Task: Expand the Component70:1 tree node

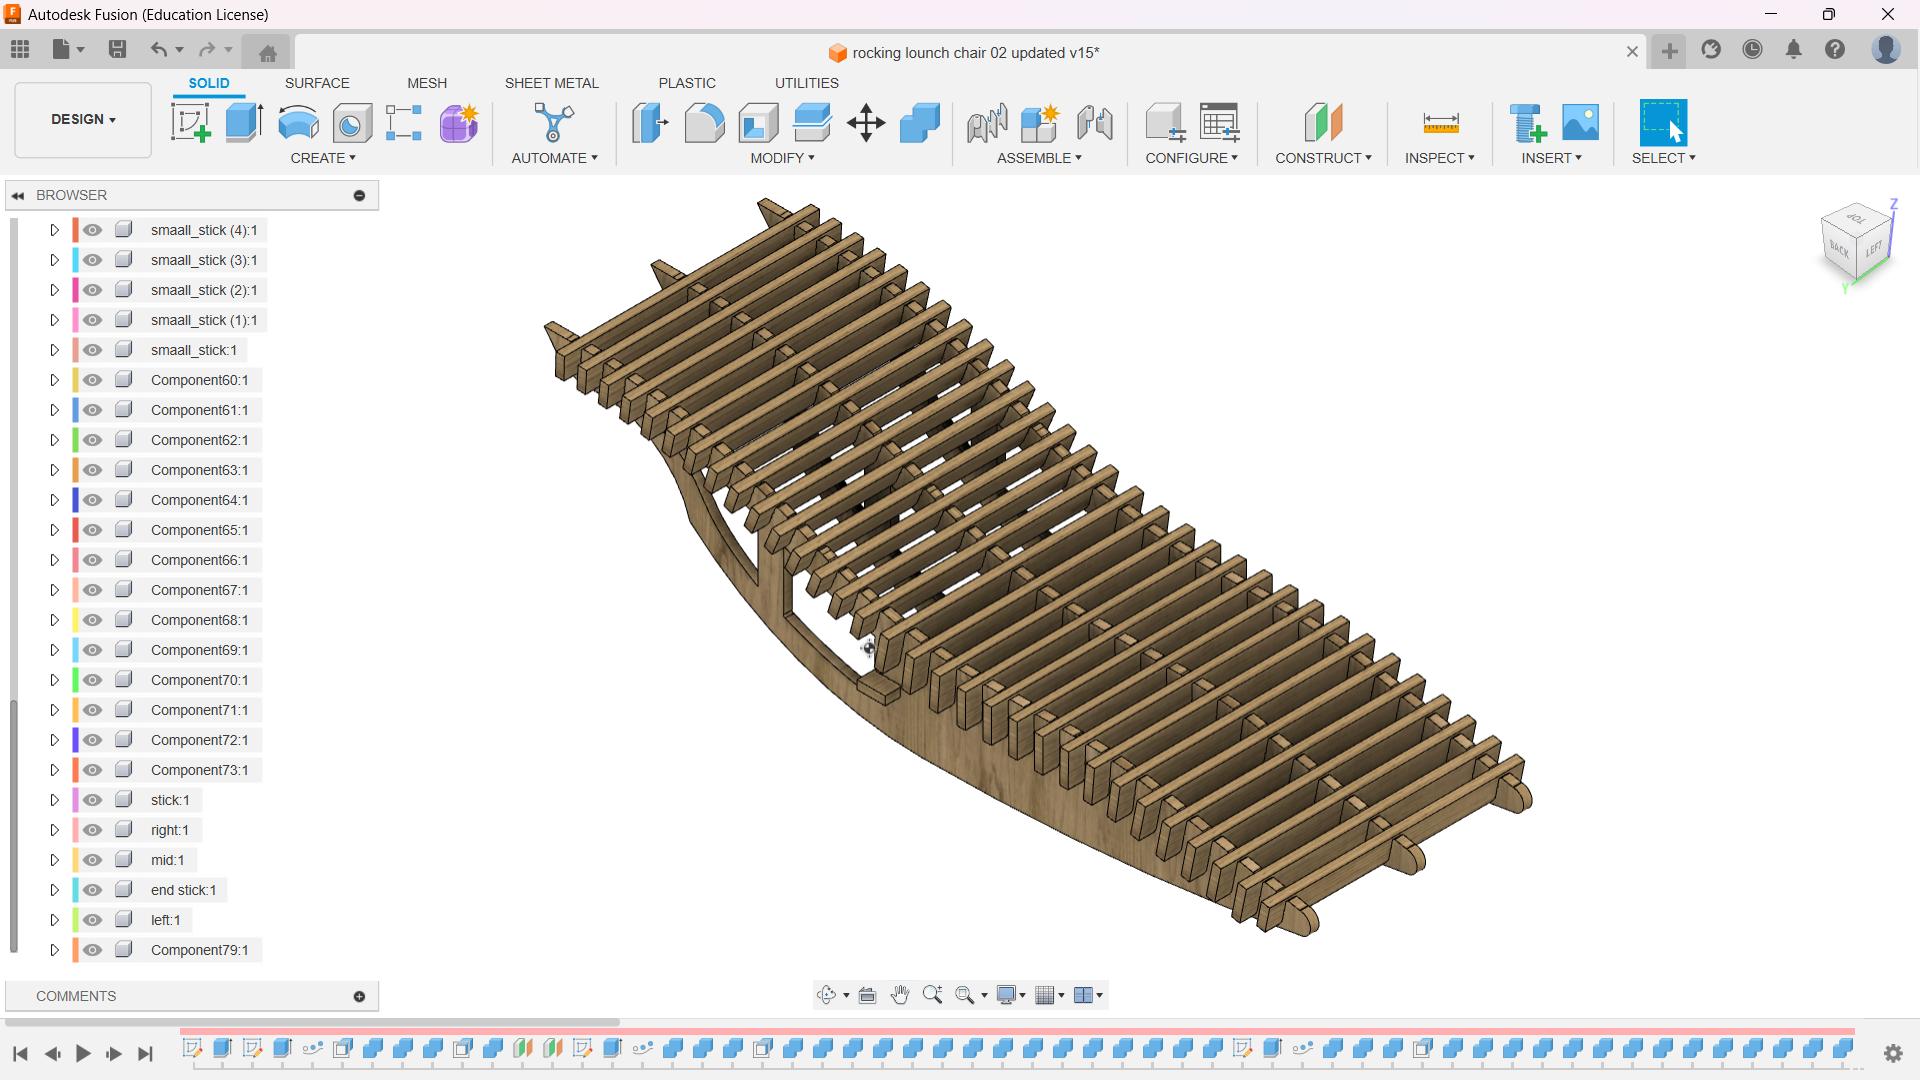Action: pos(55,680)
